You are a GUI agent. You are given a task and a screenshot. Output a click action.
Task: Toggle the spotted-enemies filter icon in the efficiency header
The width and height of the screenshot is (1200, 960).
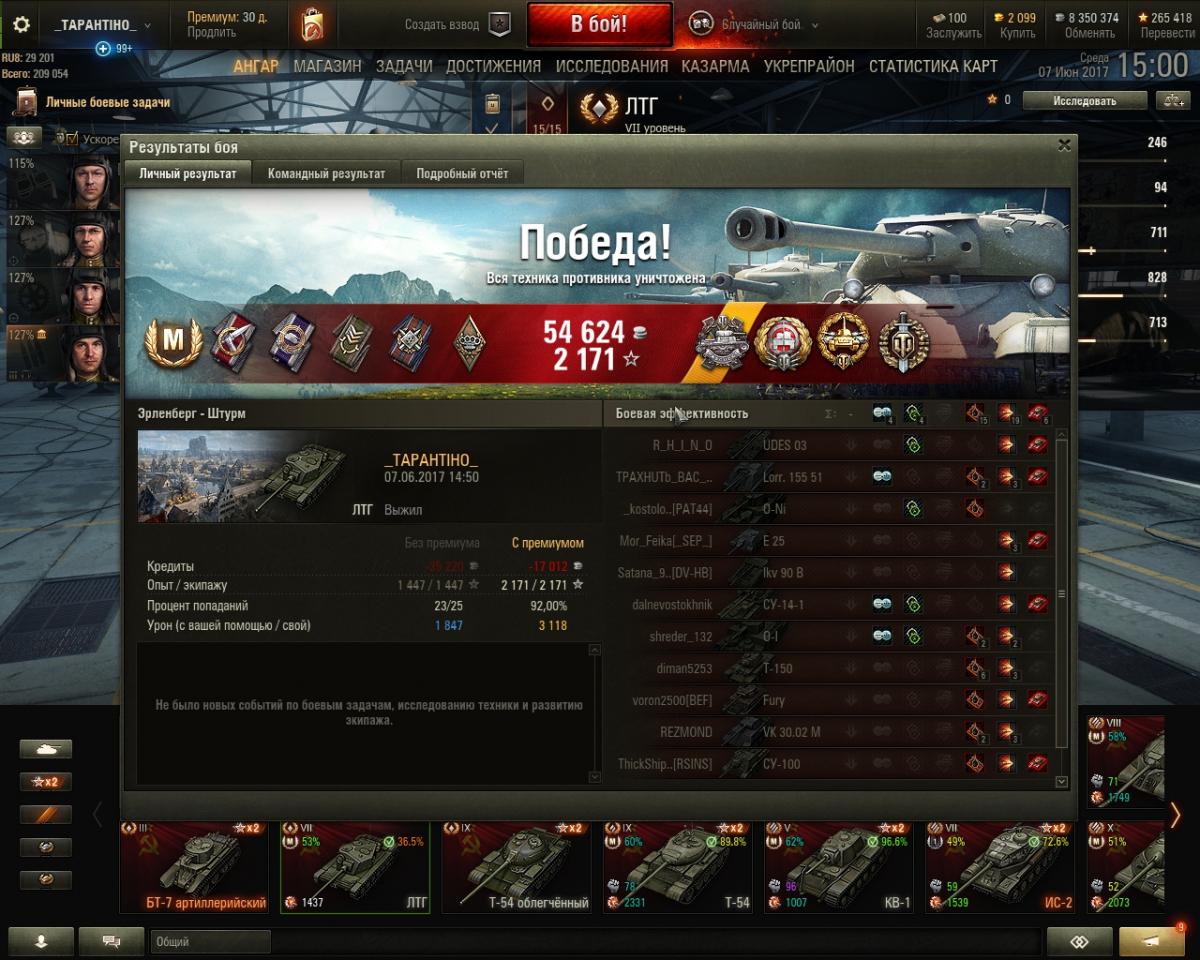click(882, 414)
